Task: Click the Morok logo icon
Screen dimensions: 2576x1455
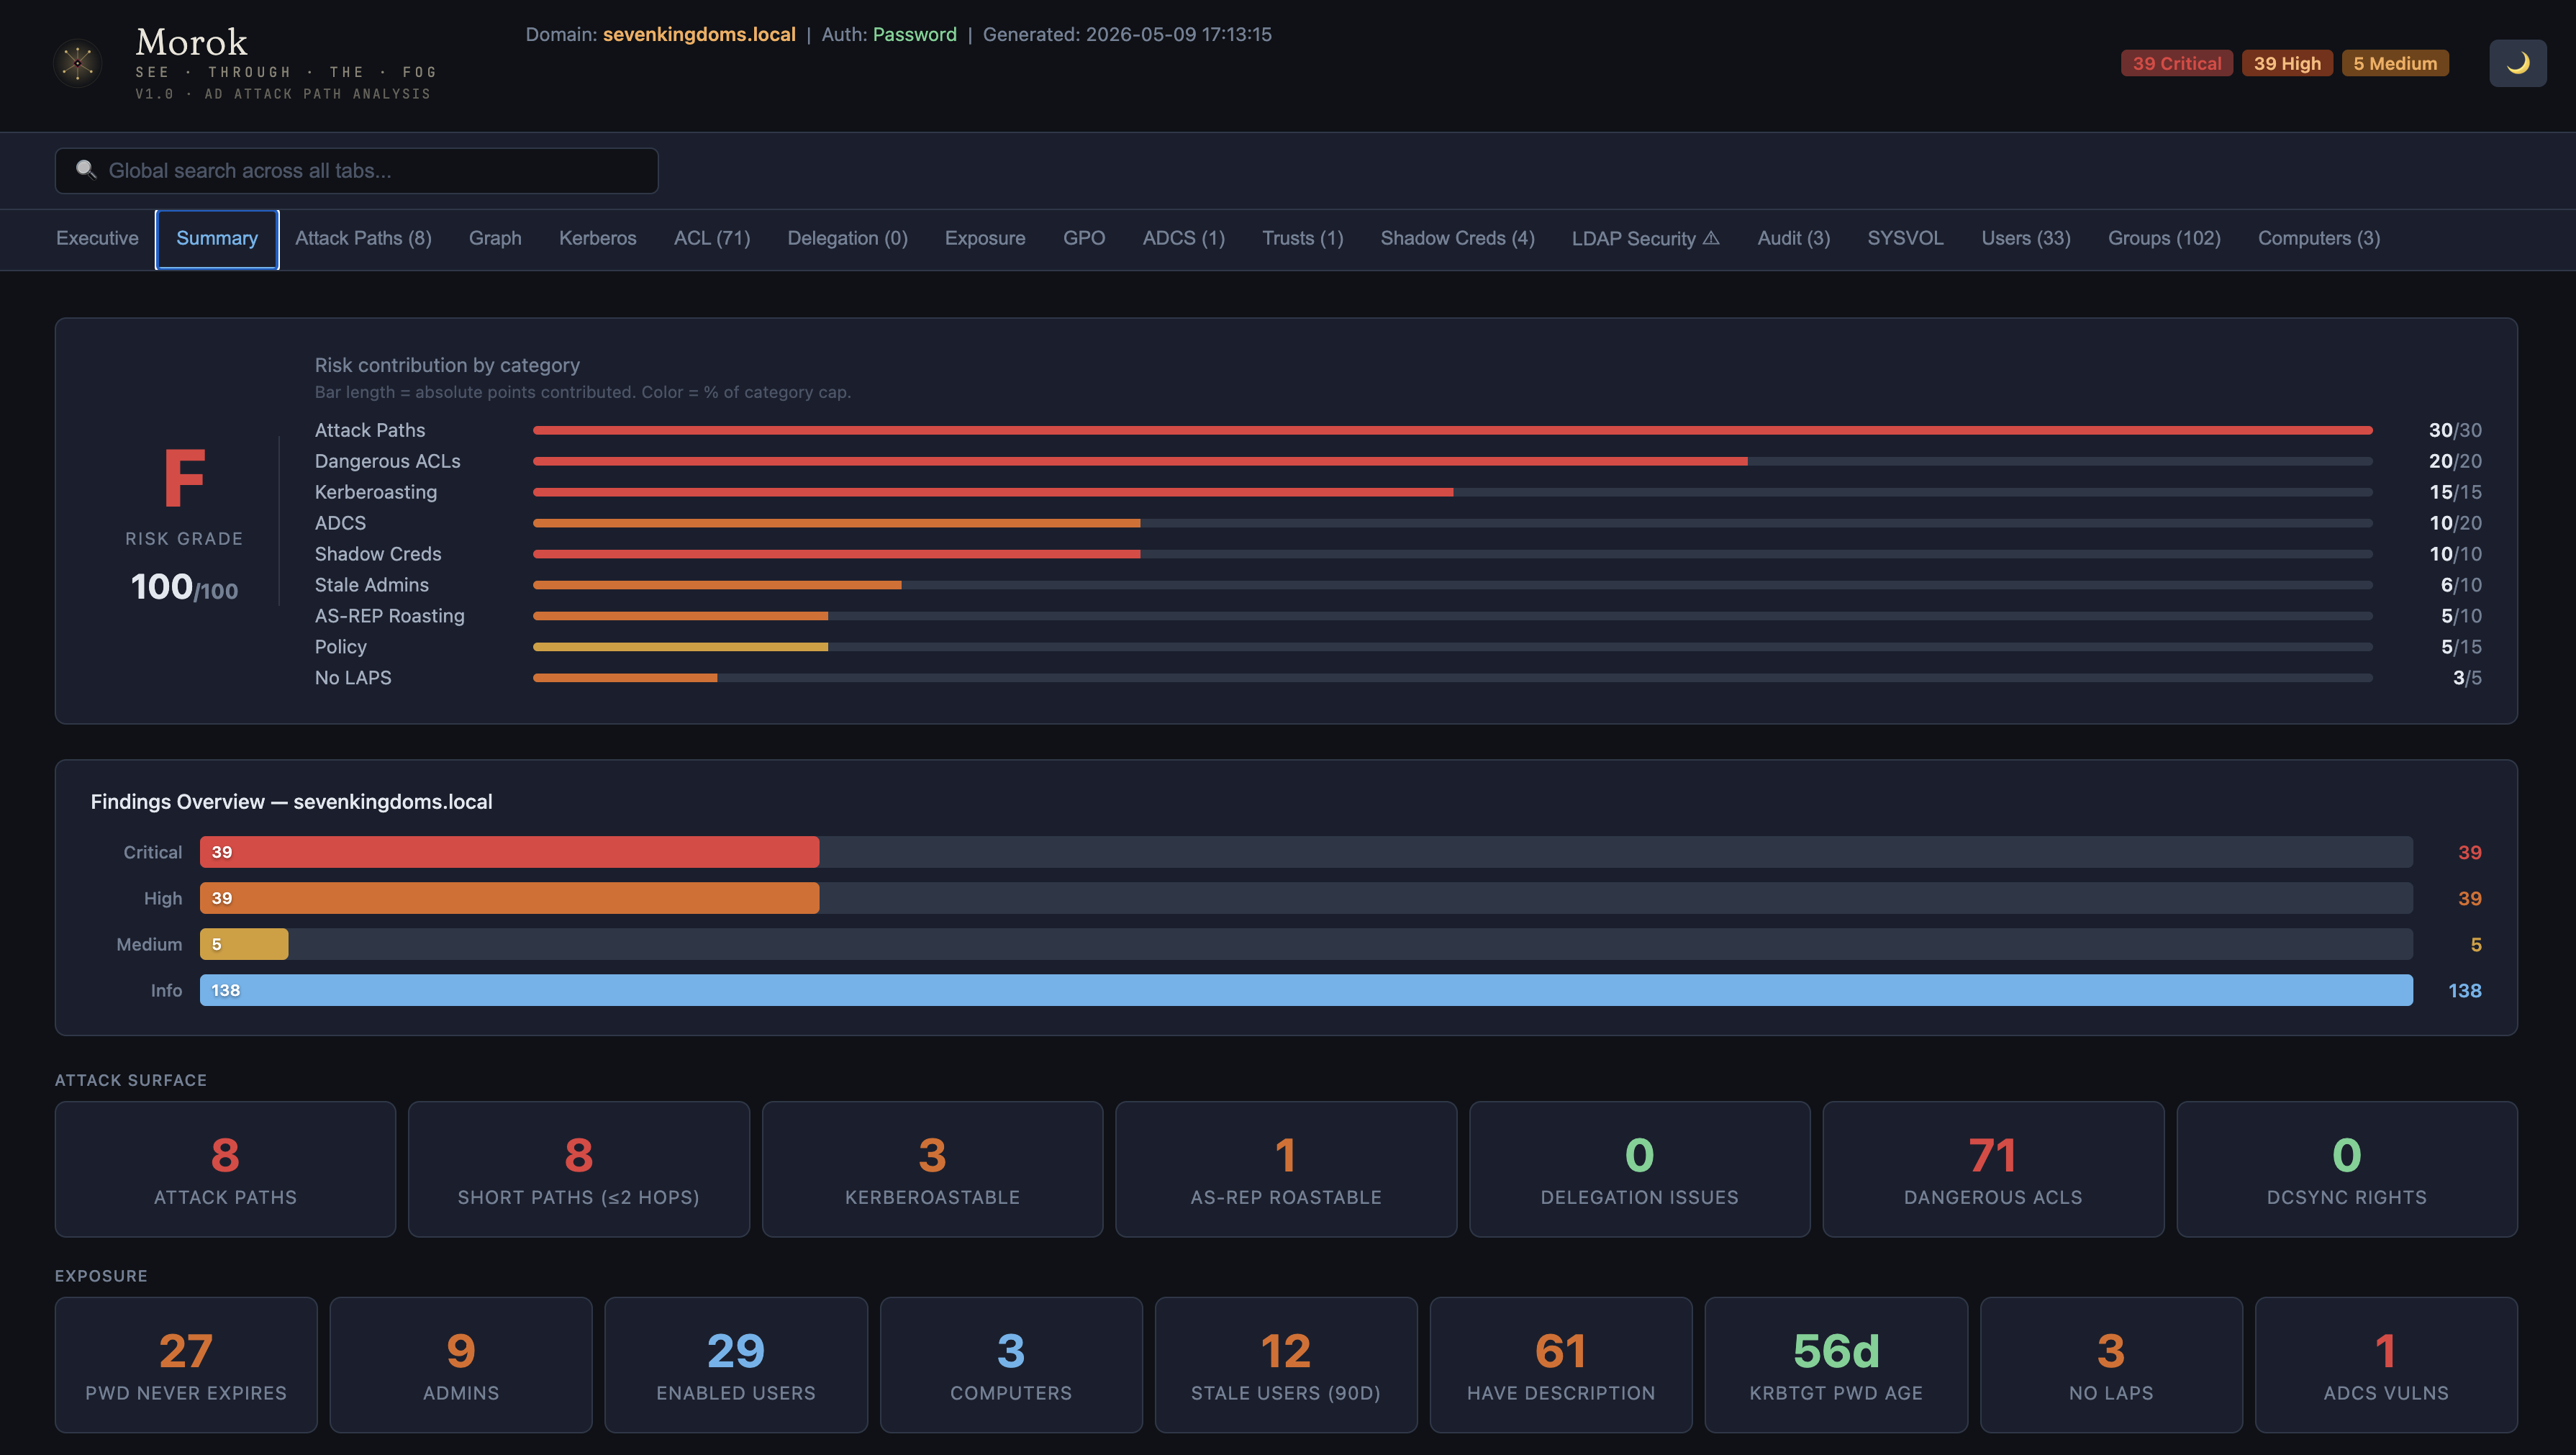Action: (x=78, y=63)
